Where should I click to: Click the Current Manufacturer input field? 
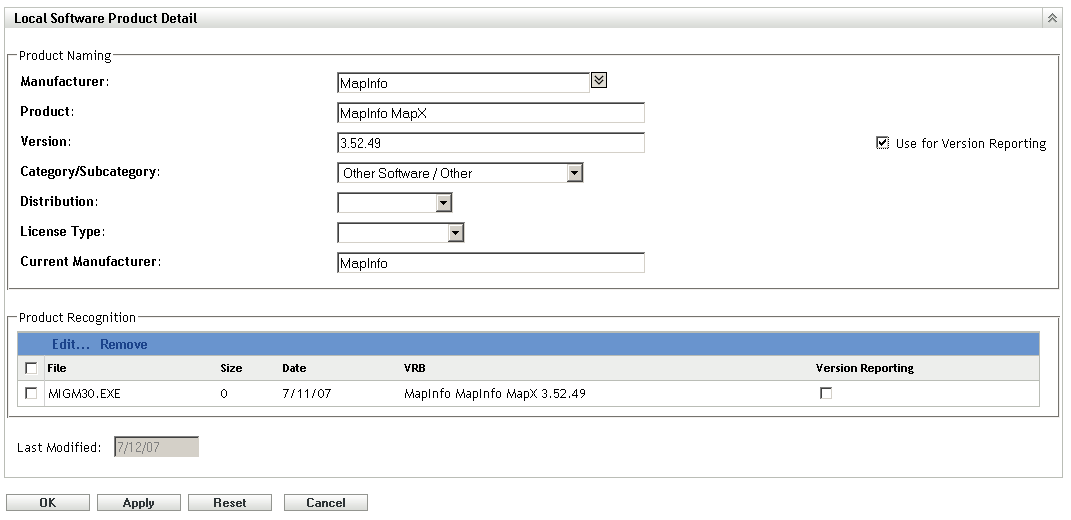(490, 263)
